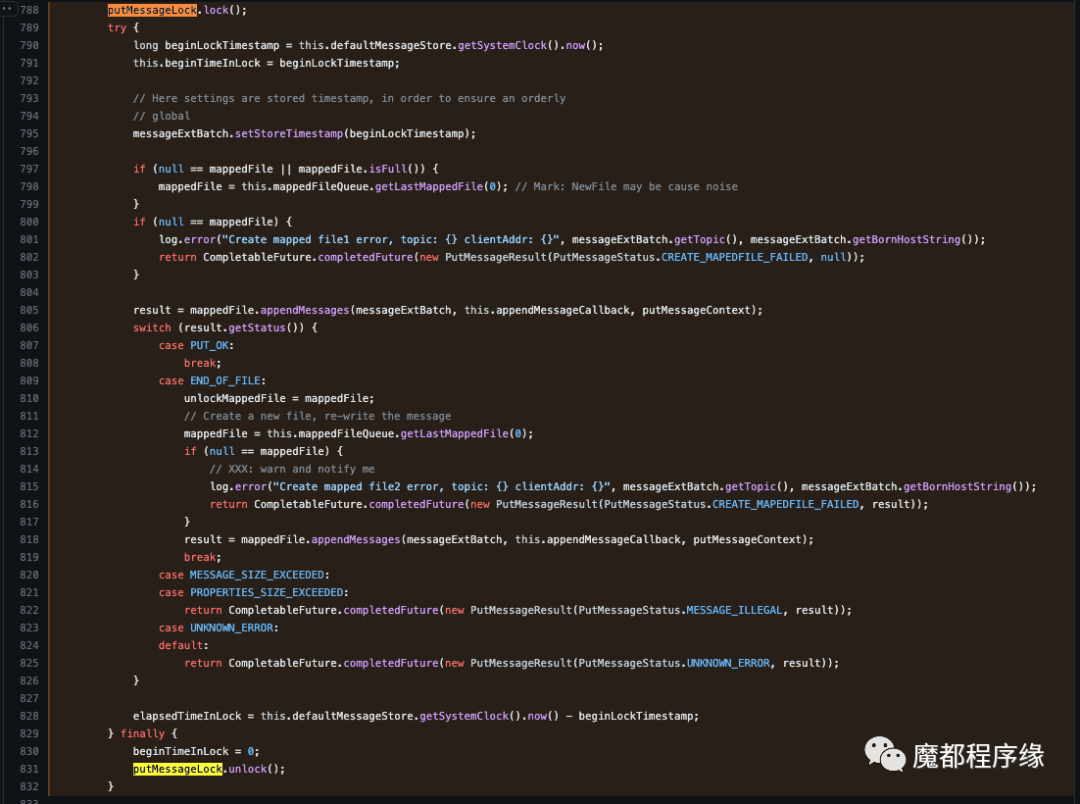Image resolution: width=1080 pixels, height=804 pixels.
Task: Click 'isFull' on line 797
Action: (388, 169)
